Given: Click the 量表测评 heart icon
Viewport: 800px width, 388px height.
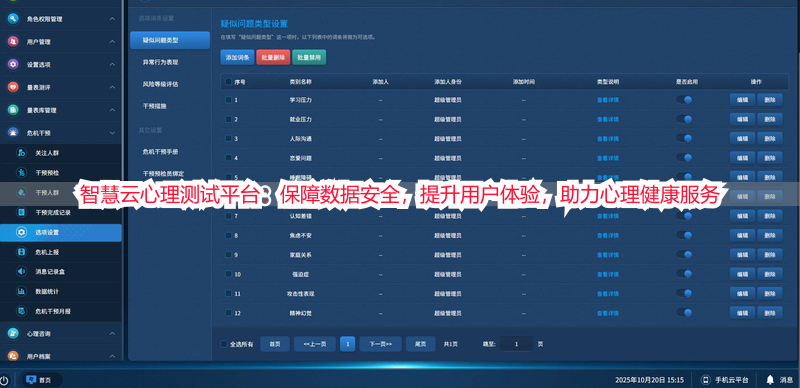Looking at the screenshot, I should pos(13,87).
